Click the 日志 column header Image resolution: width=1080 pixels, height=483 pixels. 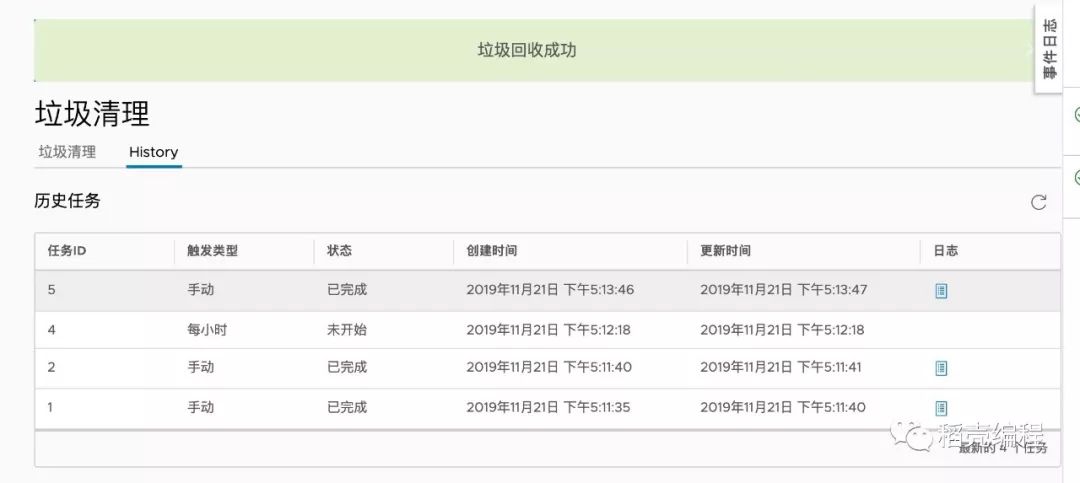[x=945, y=250]
